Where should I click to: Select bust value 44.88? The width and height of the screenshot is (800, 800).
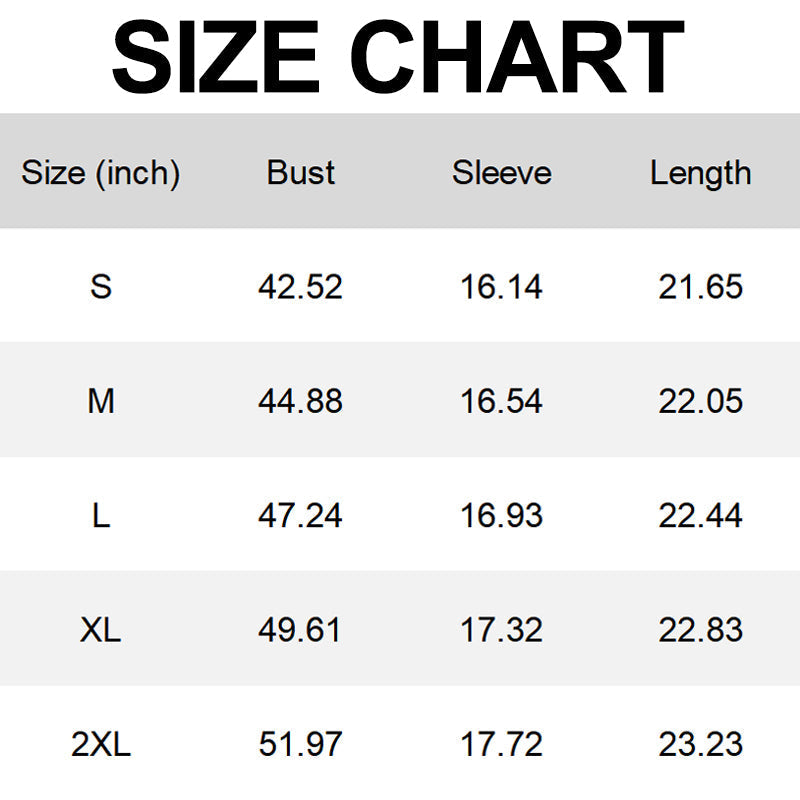point(300,401)
